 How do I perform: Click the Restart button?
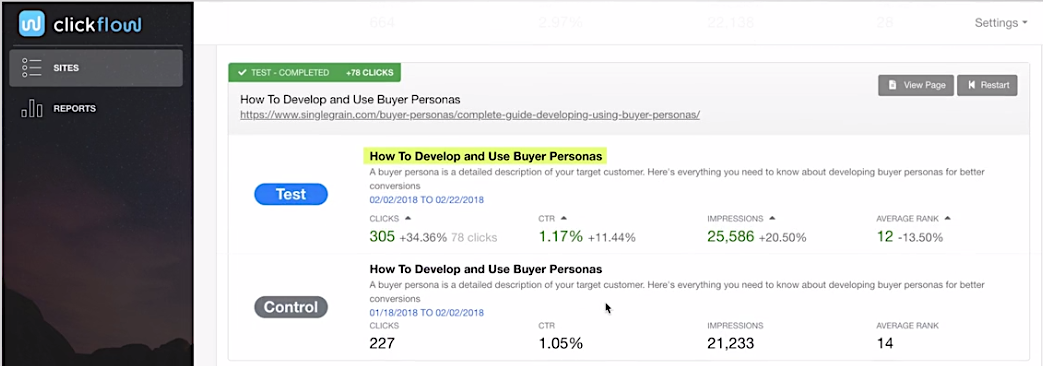(x=987, y=85)
